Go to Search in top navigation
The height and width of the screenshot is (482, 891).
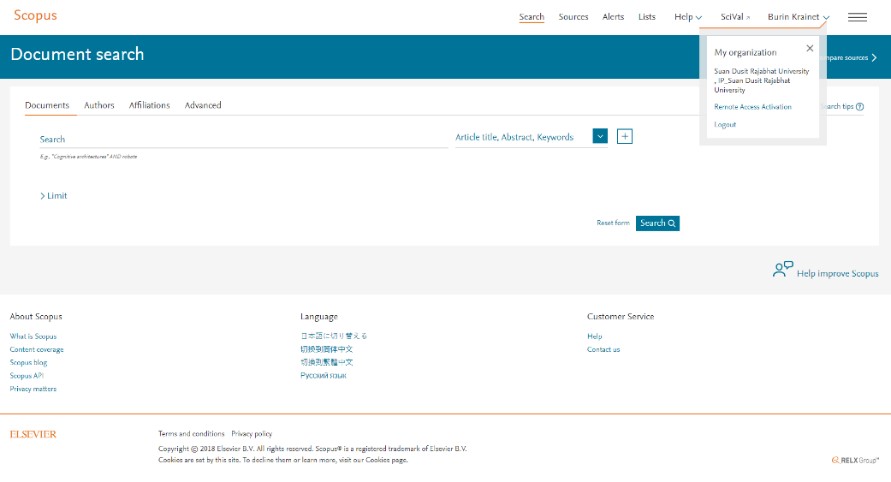(x=531, y=17)
